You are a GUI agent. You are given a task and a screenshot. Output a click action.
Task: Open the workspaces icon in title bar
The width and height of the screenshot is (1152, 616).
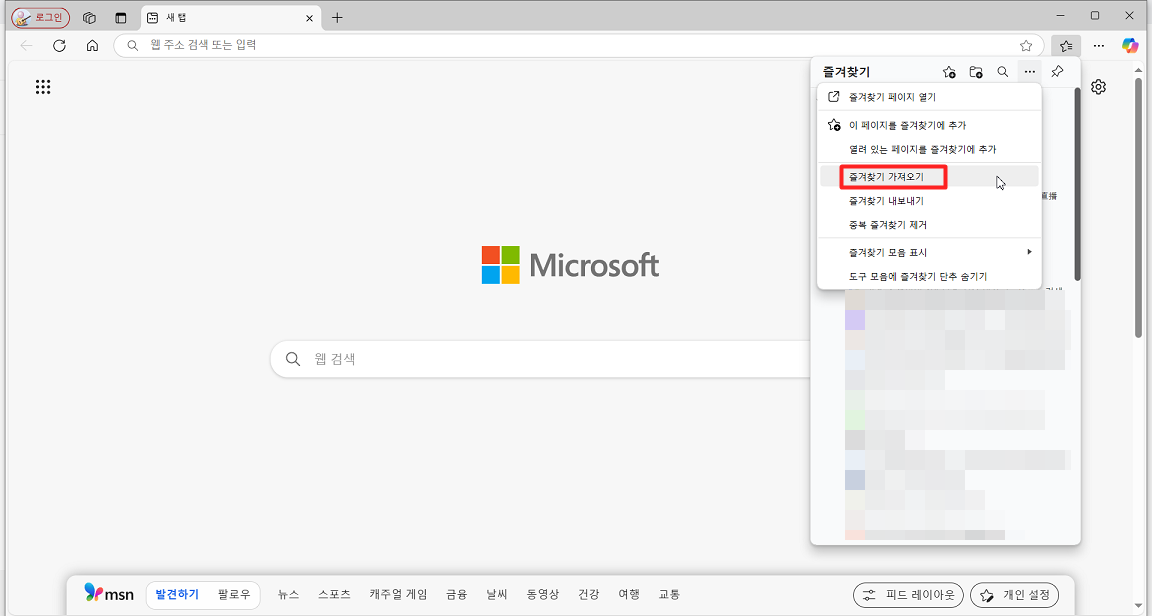[90, 18]
